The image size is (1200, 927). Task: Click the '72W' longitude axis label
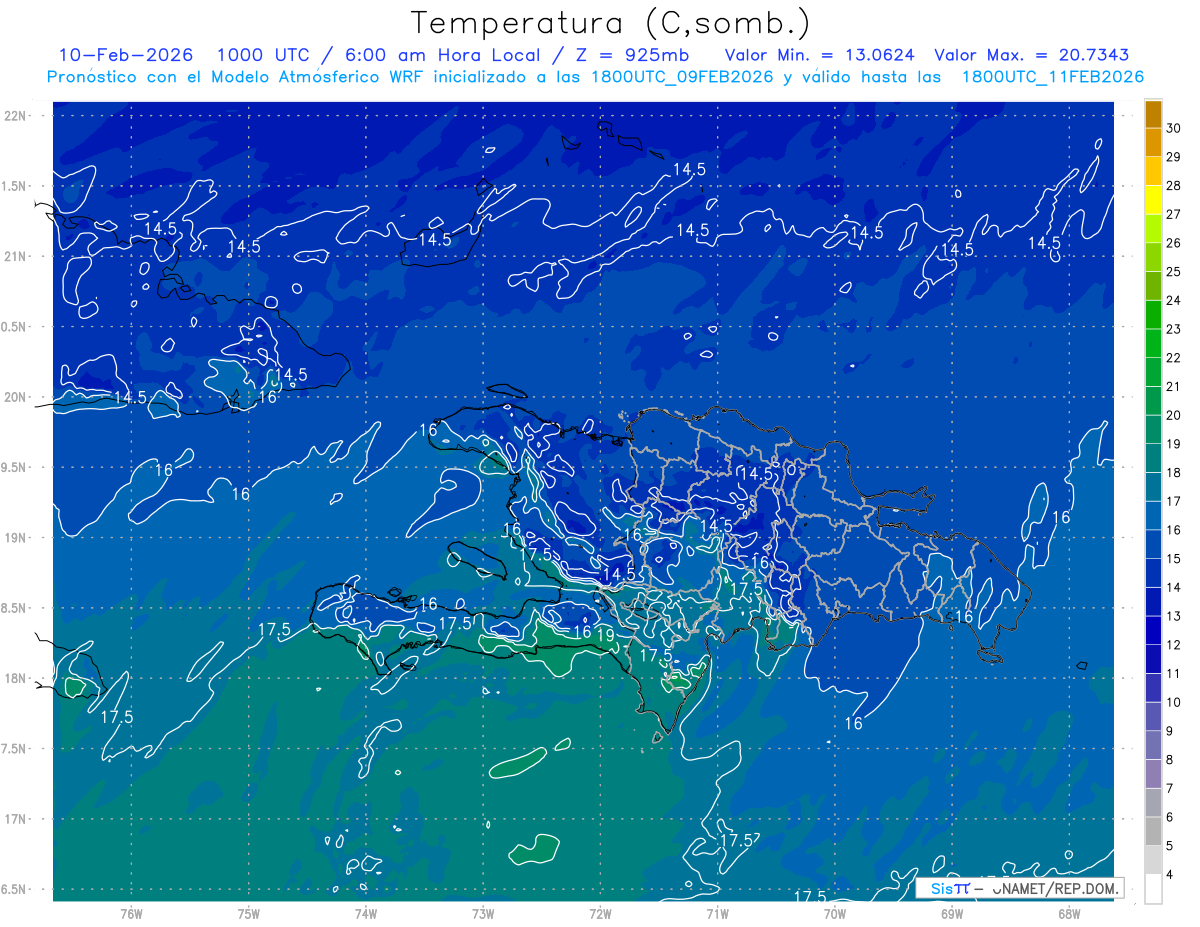point(600,912)
